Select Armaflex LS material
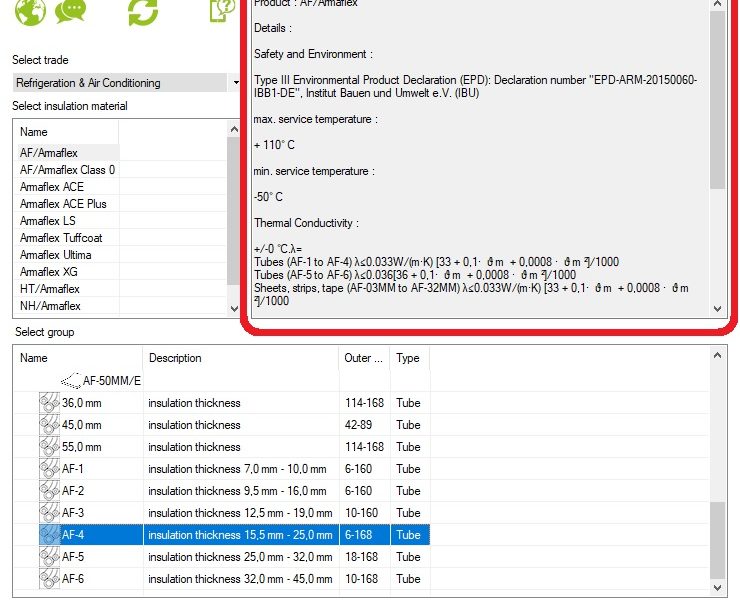Image resolution: width=740 pixels, height=600 pixels. click(x=48, y=220)
